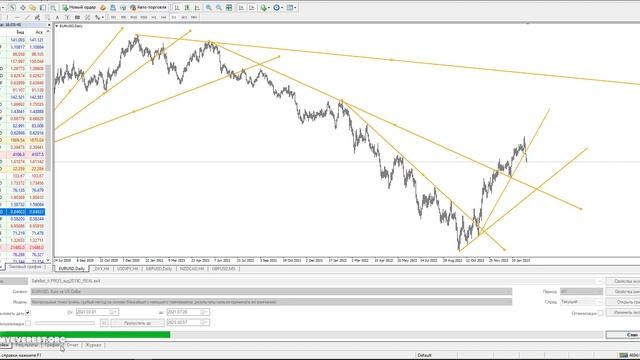Open the tester Отчет tab
This screenshot has width=640, height=360.
(x=72, y=345)
